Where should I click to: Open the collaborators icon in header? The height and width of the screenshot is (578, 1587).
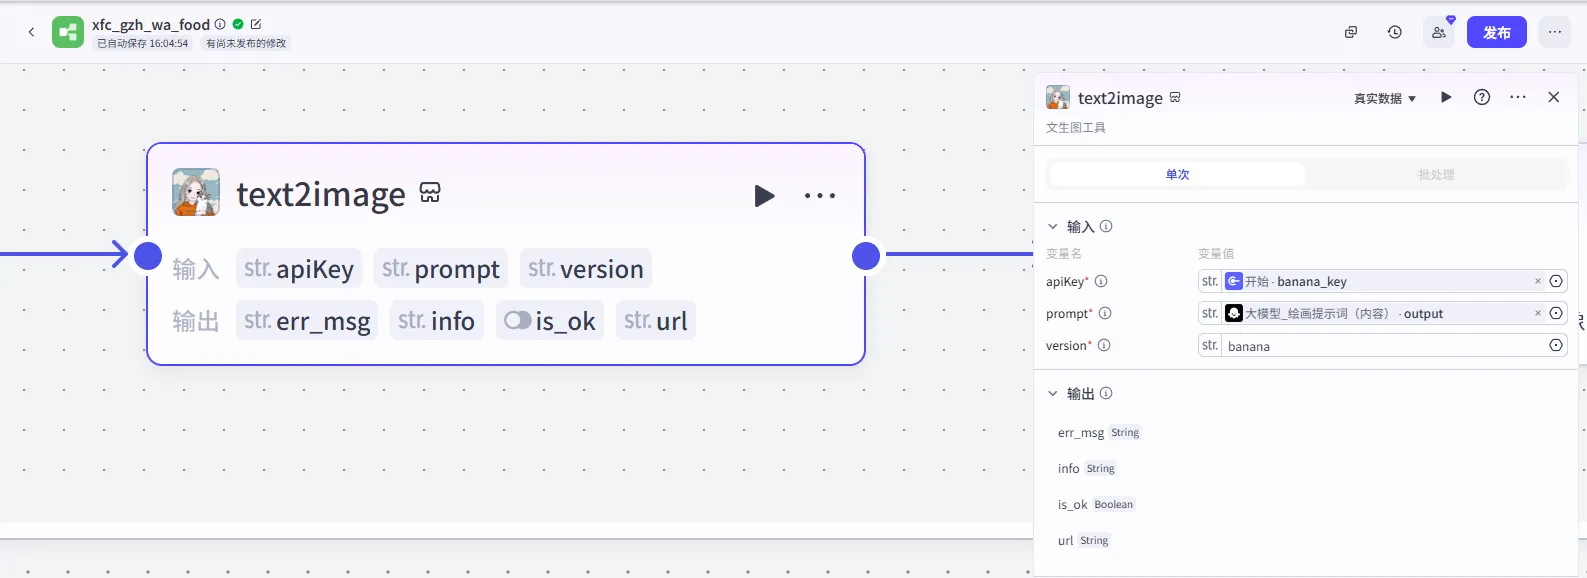1439,32
